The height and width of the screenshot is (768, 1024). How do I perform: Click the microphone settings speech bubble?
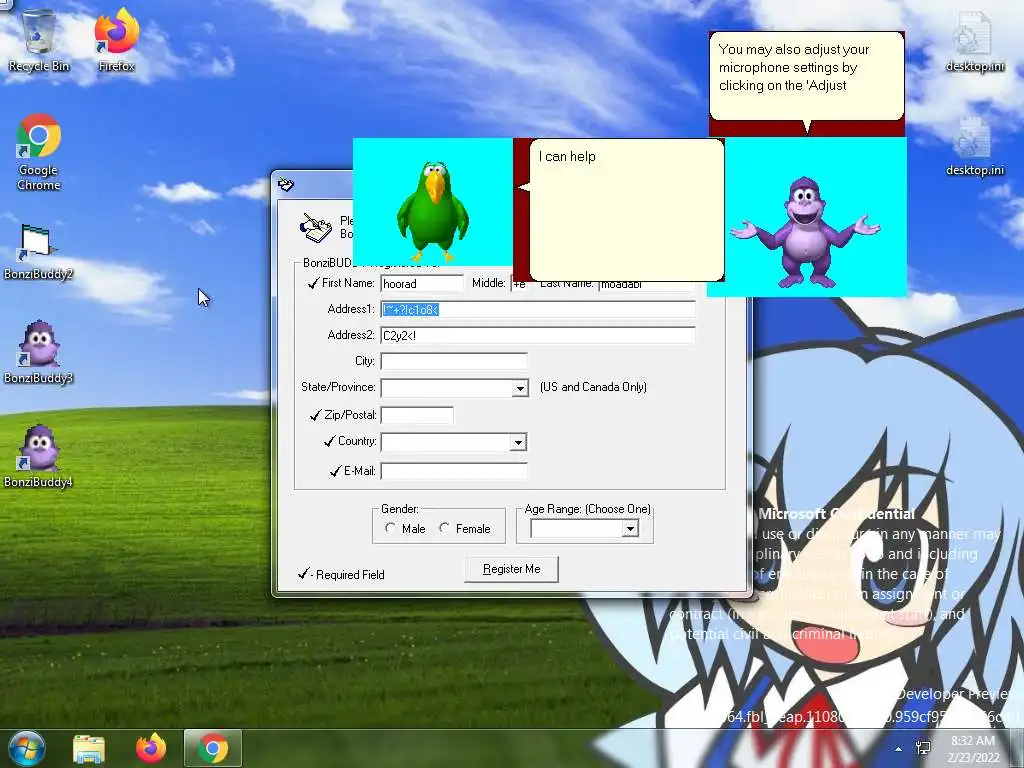(807, 76)
